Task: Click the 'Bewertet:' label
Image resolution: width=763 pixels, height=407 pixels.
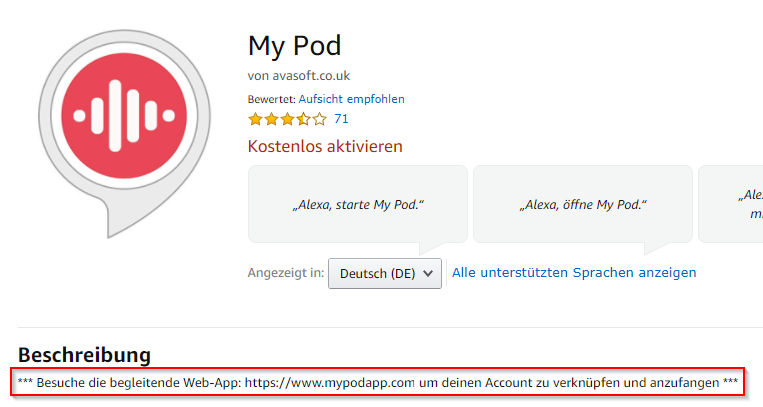Action: [x=272, y=99]
